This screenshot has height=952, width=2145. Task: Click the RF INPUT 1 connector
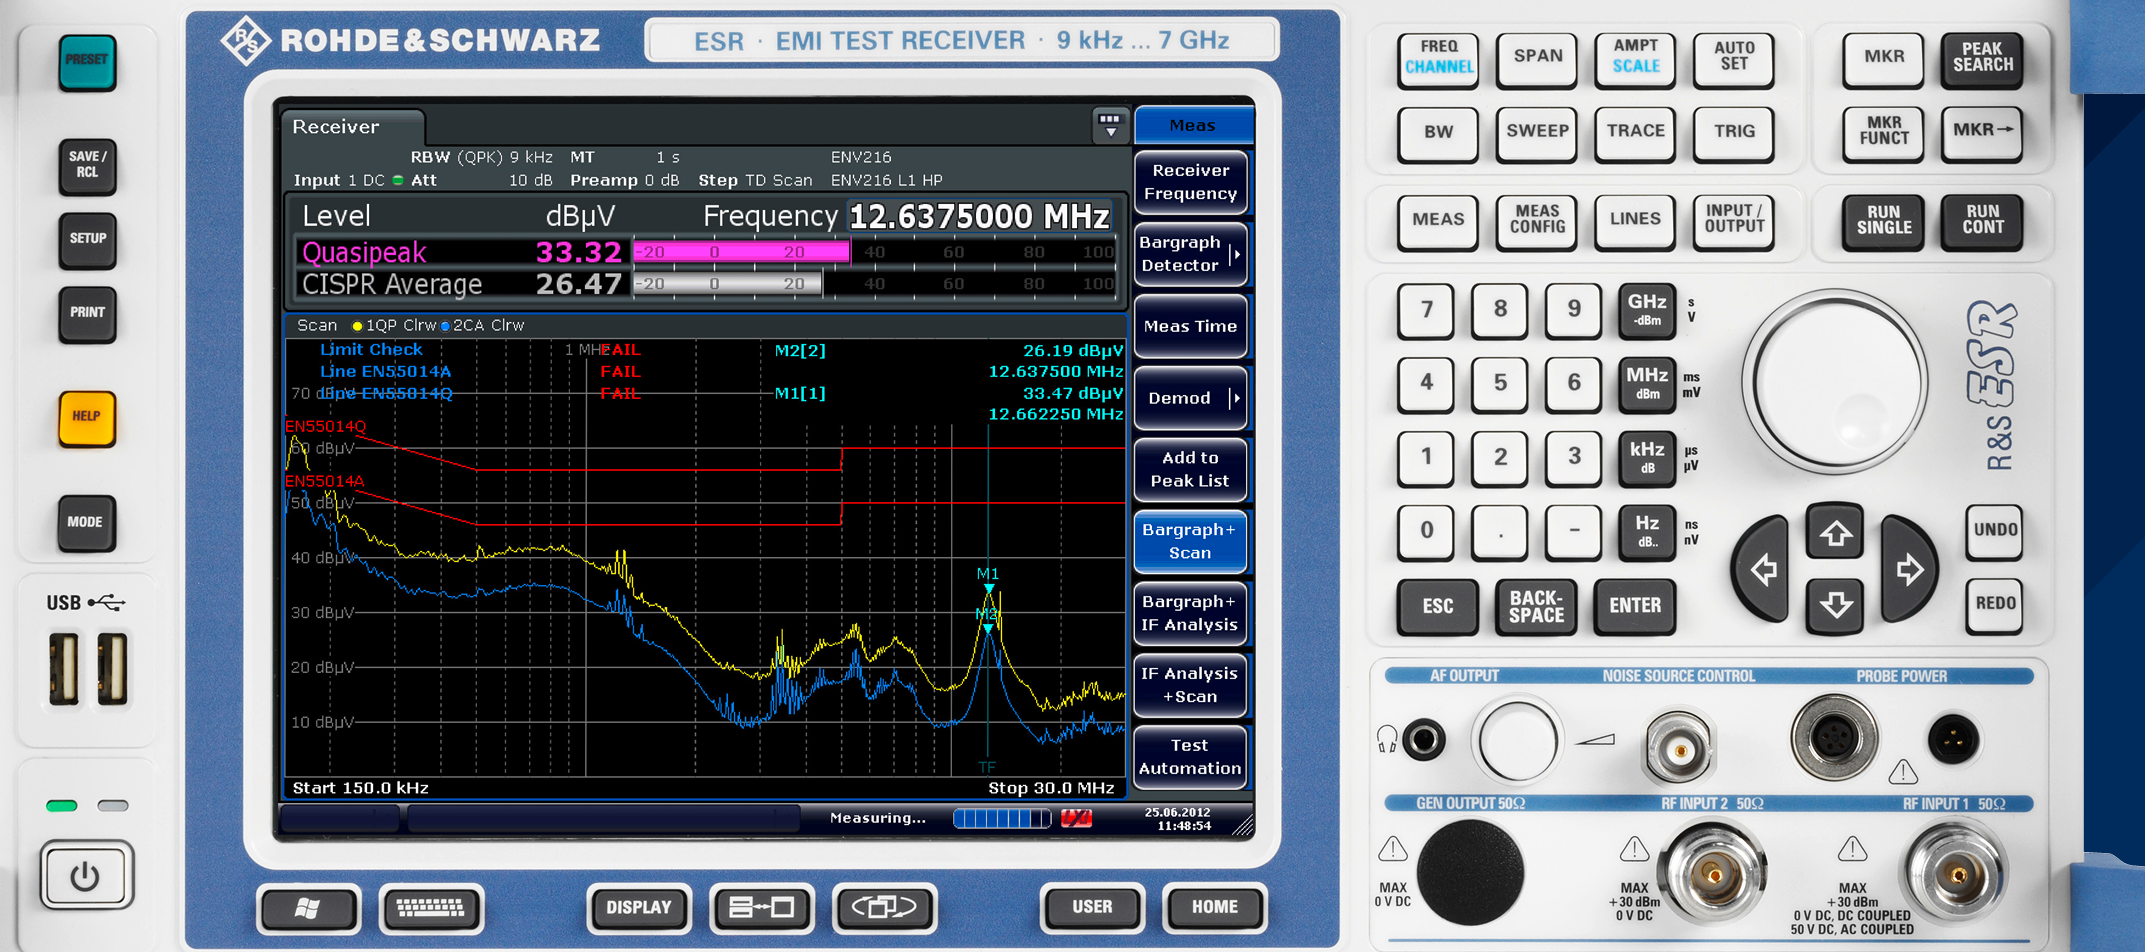(x=1957, y=875)
